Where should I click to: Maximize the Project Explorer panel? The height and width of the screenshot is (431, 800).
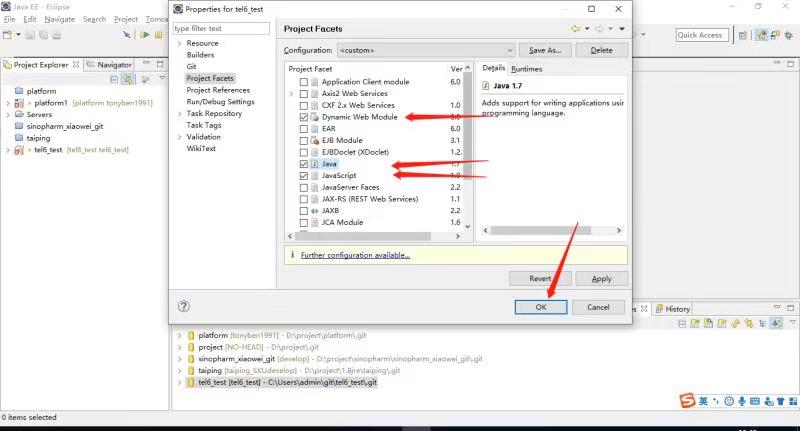(x=160, y=64)
